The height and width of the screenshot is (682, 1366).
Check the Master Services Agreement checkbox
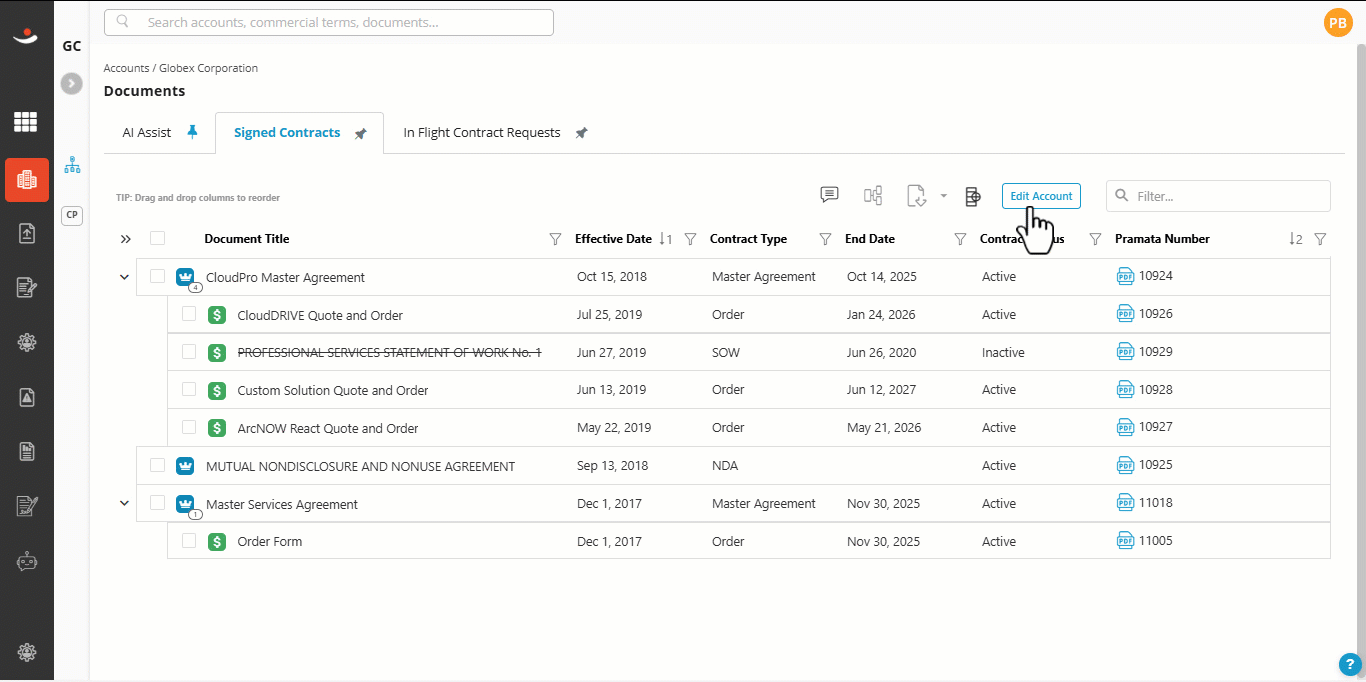pos(157,502)
